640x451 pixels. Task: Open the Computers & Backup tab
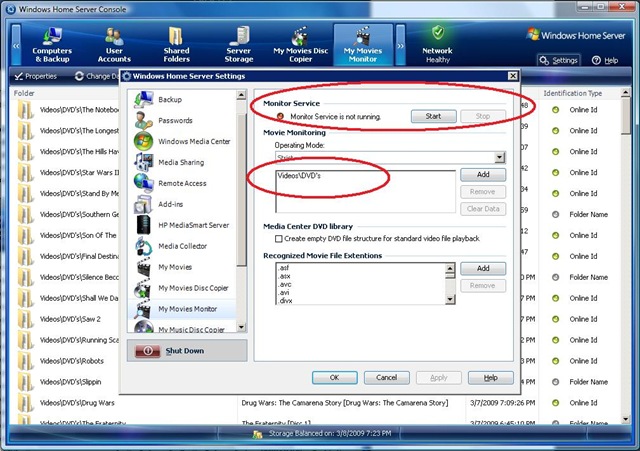coord(52,45)
